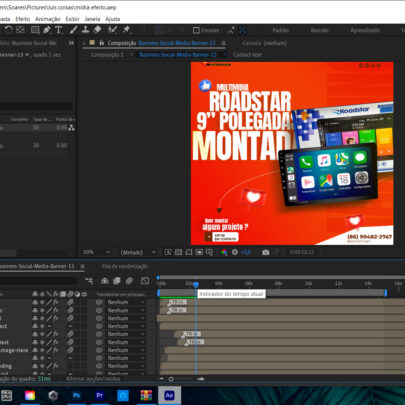Open the project item name dropdown arrow
The width and height of the screenshot is (405, 405).
27,55
